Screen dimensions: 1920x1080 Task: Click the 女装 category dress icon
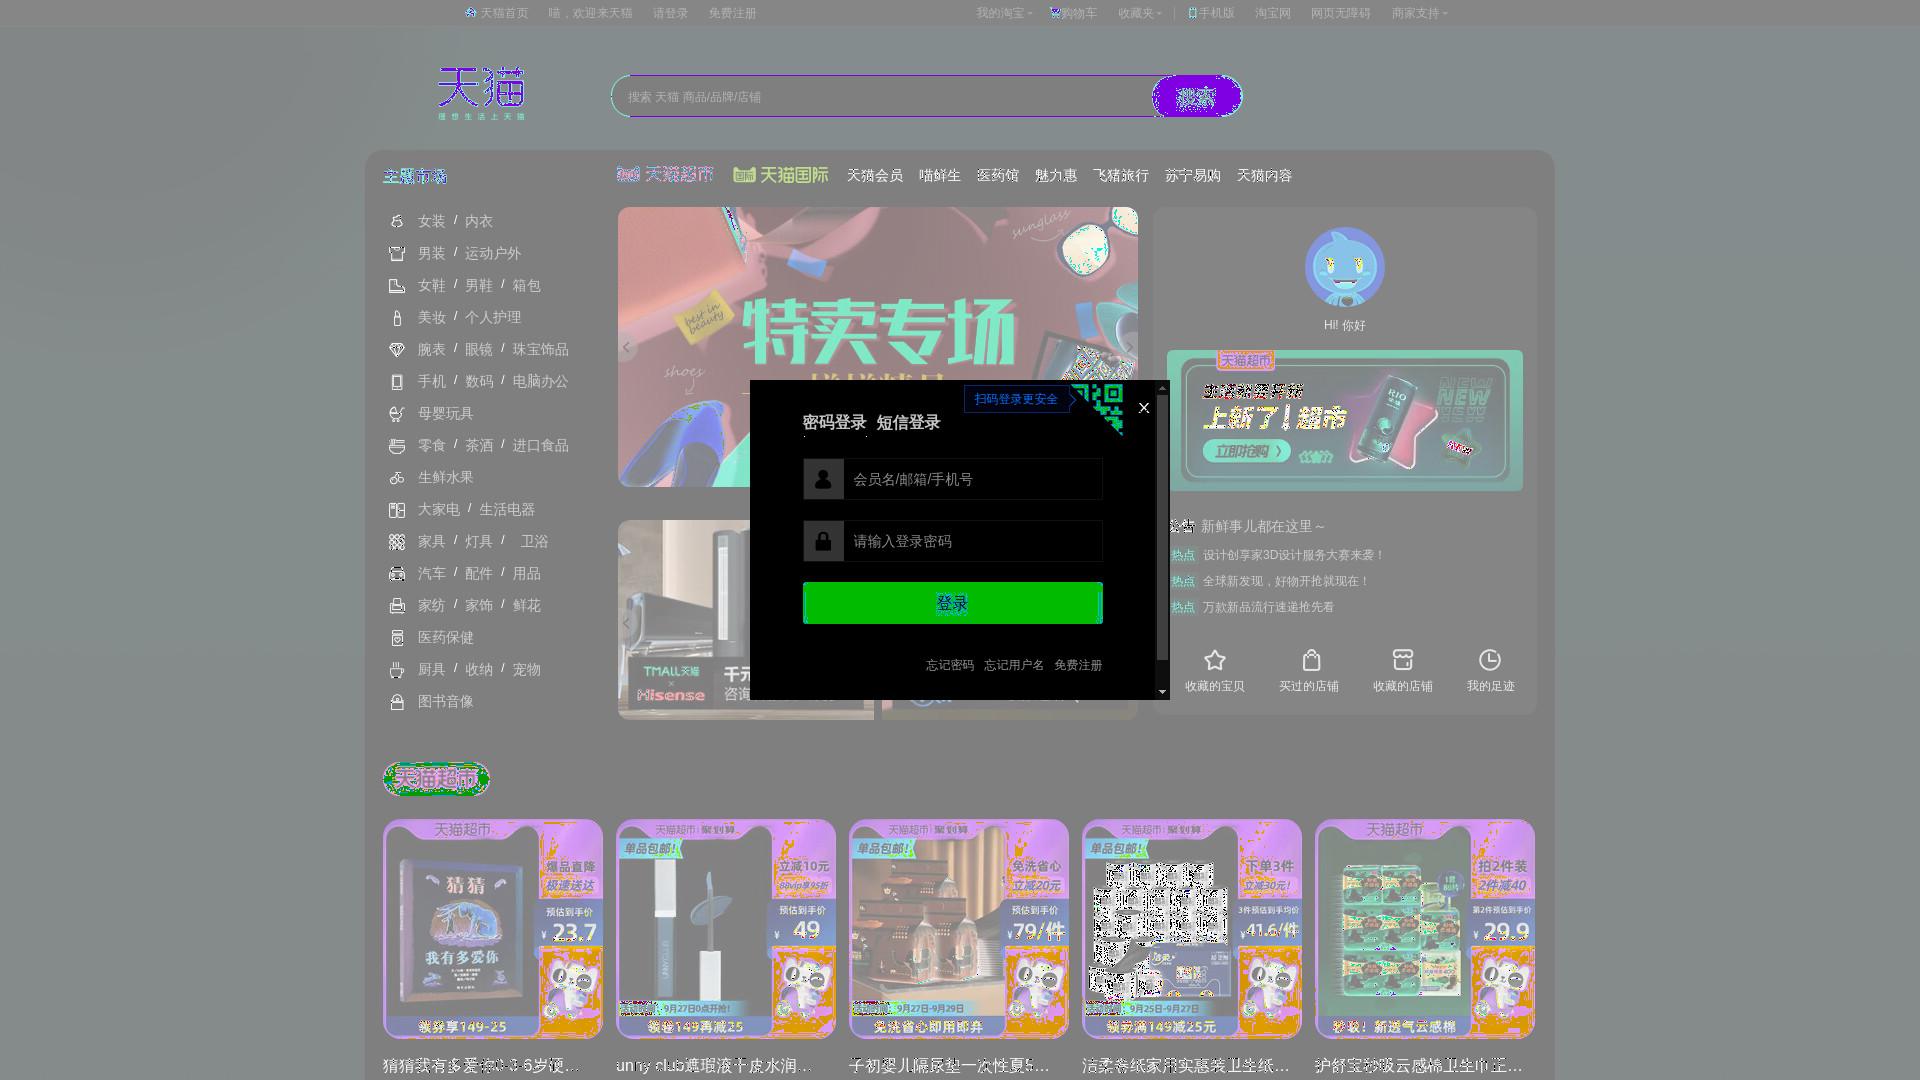(x=397, y=221)
